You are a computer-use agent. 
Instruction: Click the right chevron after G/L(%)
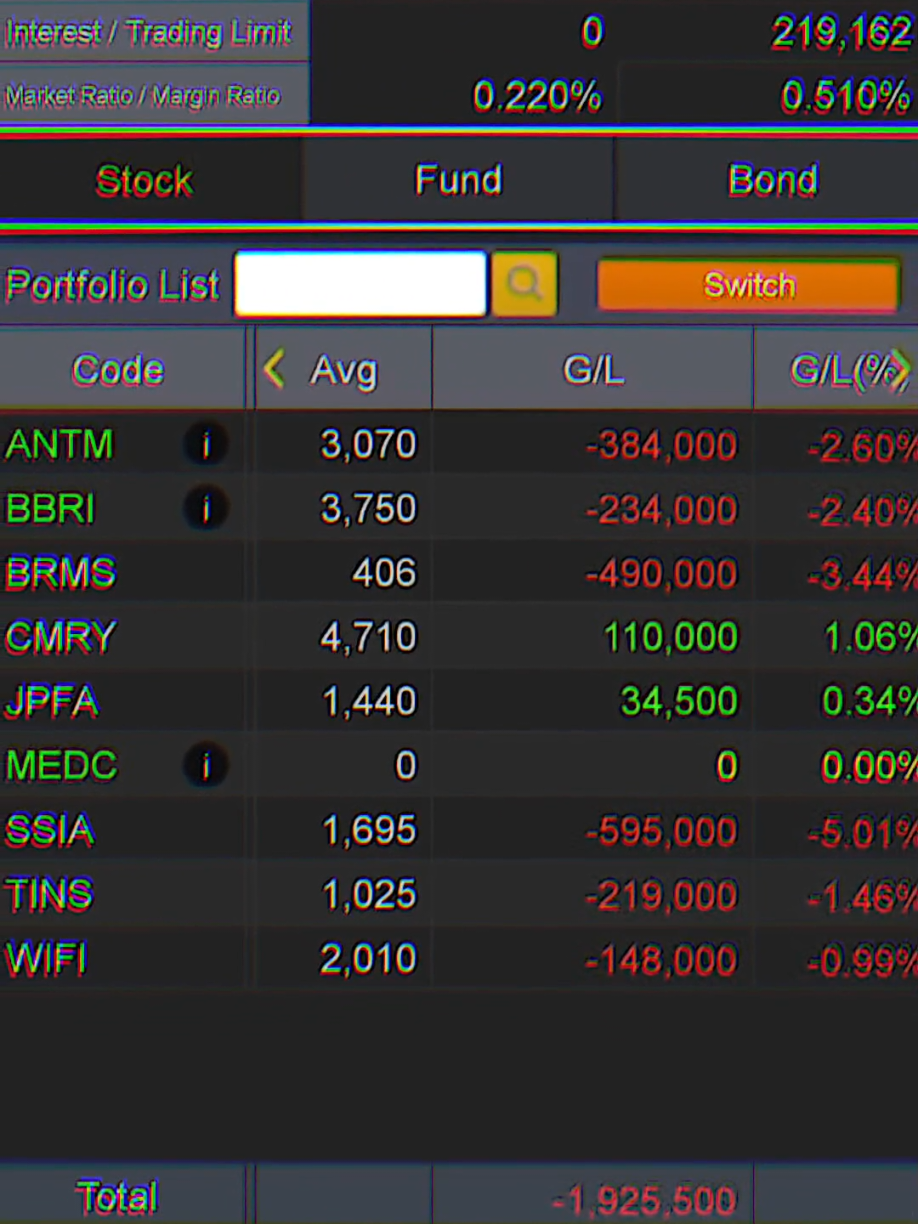pos(901,369)
